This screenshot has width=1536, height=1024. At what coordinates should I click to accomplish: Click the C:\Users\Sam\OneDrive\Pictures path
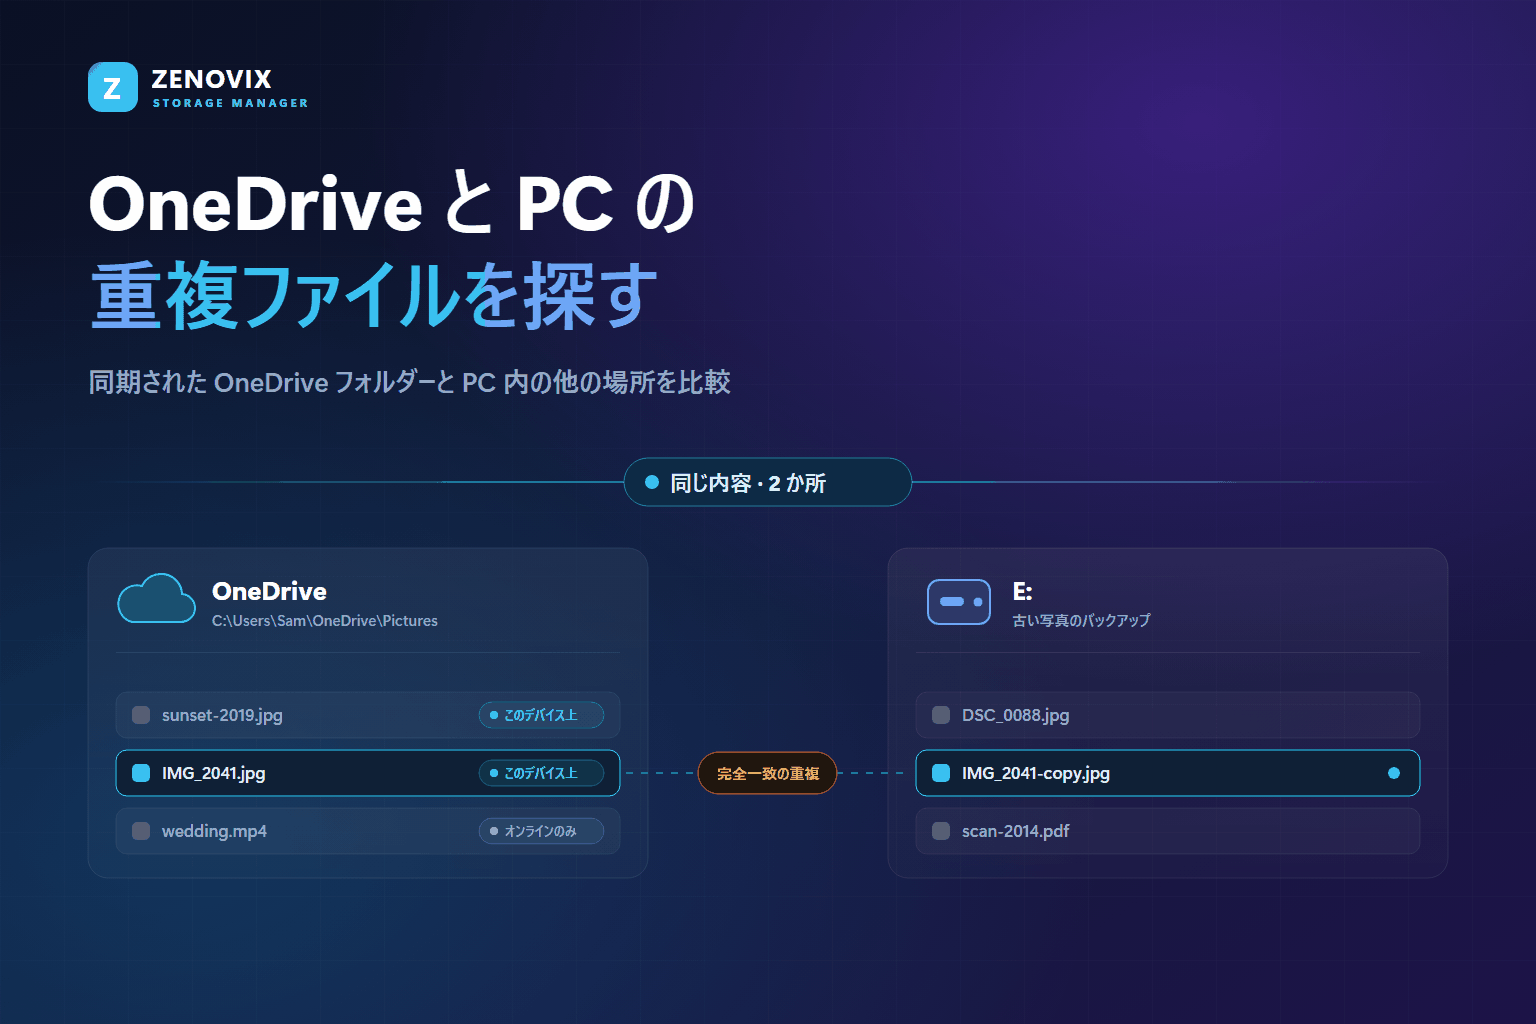[x=325, y=621]
